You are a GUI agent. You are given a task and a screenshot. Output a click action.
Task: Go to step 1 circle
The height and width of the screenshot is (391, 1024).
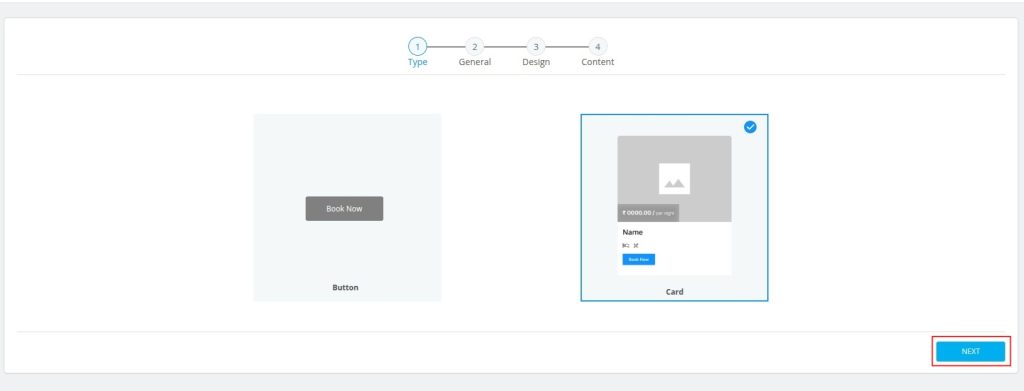point(417,46)
